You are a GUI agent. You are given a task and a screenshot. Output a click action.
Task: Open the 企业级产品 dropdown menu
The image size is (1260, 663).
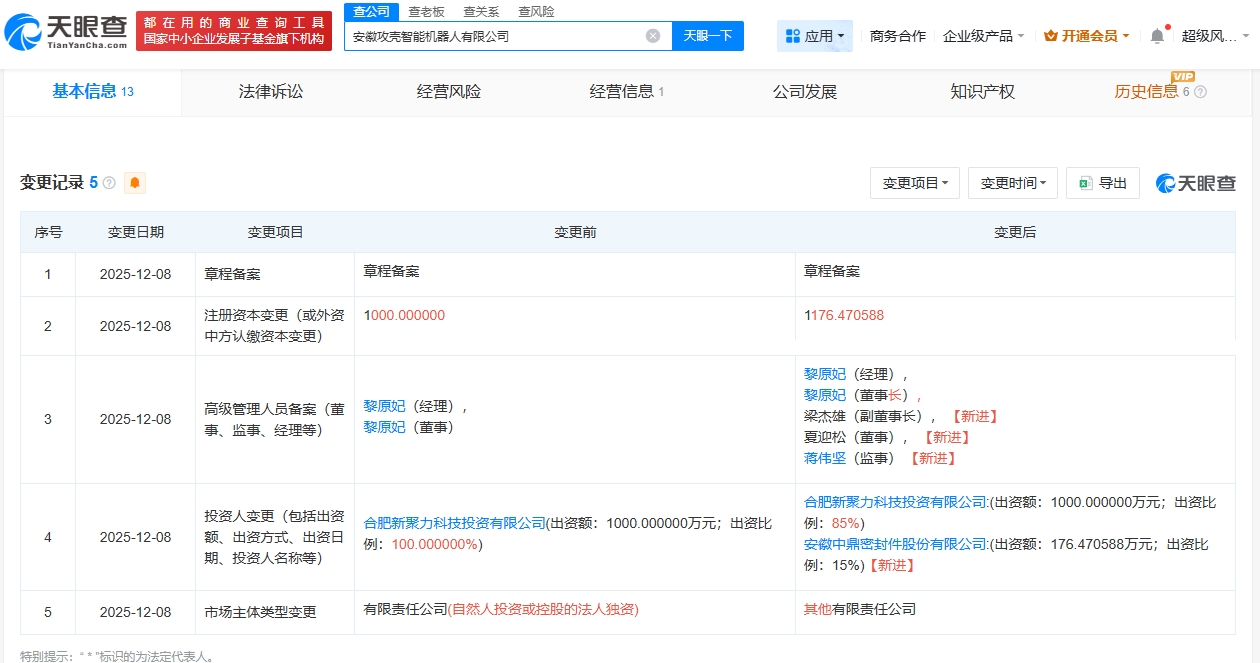click(983, 36)
